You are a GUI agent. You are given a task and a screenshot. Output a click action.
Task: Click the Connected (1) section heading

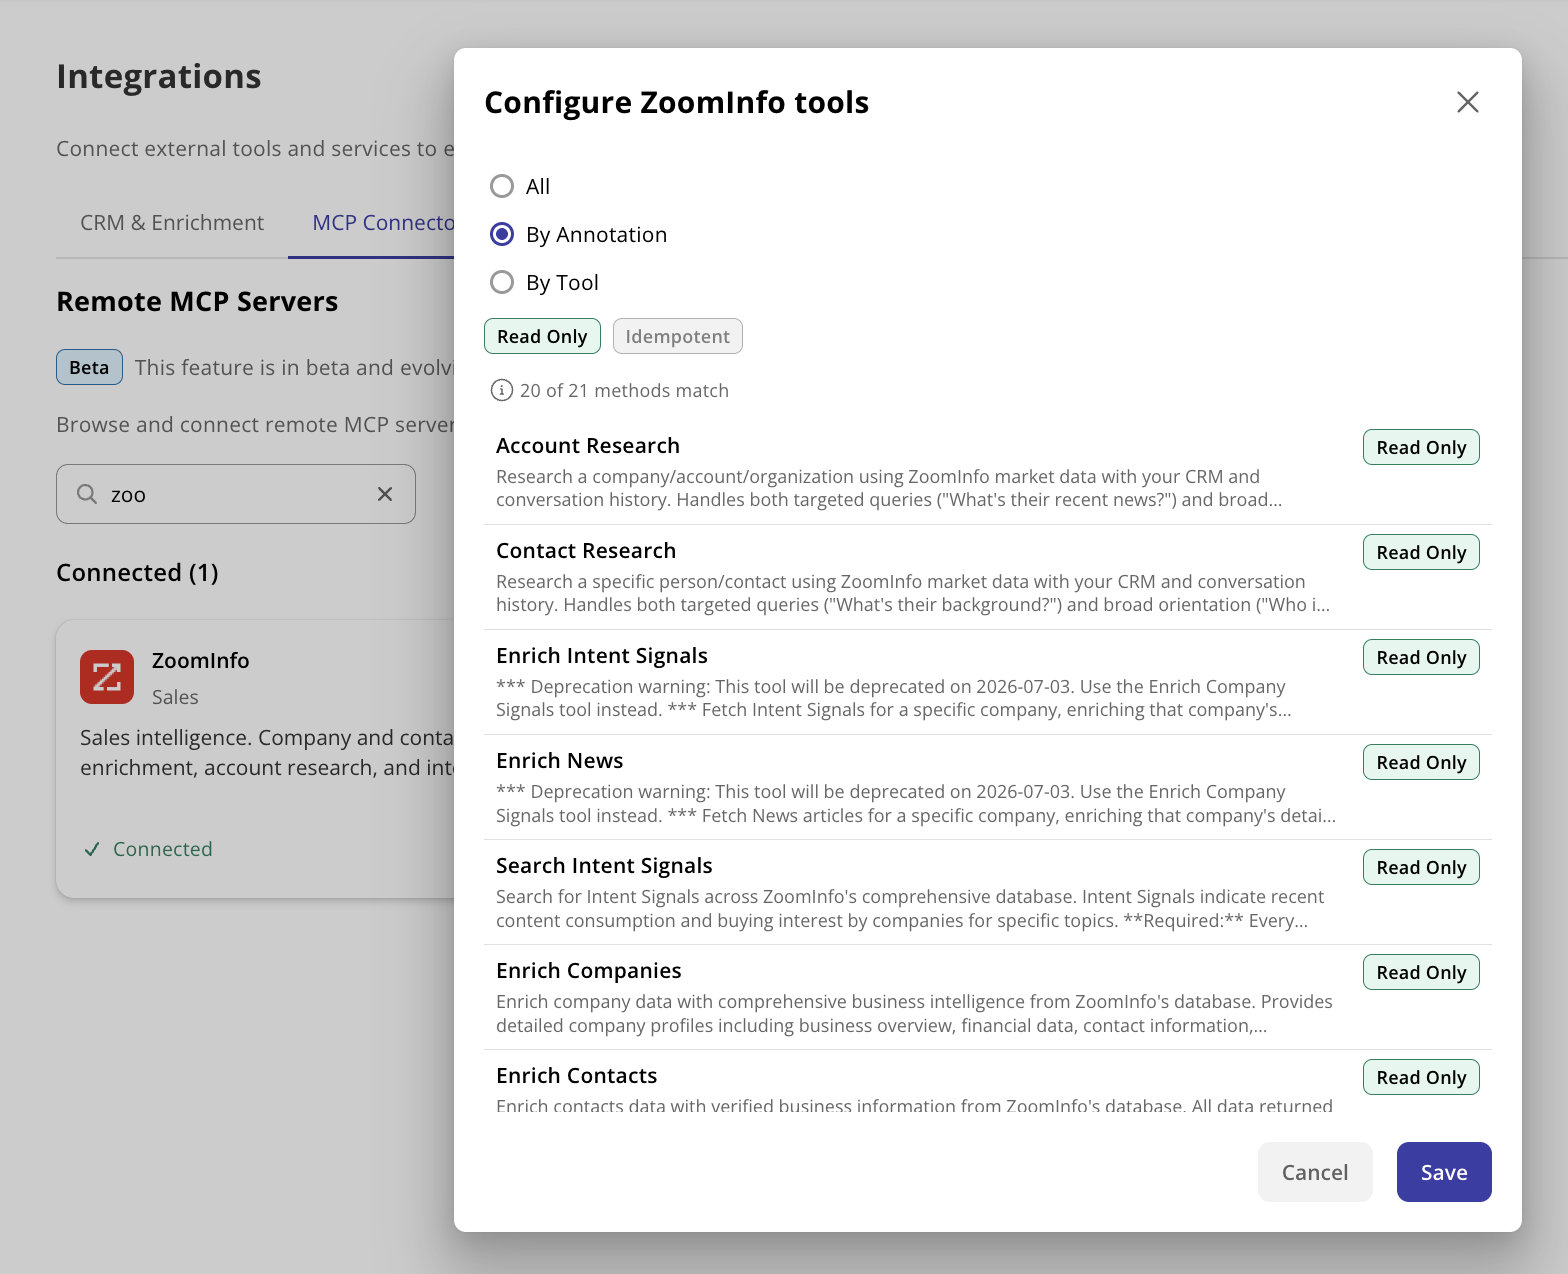(137, 572)
